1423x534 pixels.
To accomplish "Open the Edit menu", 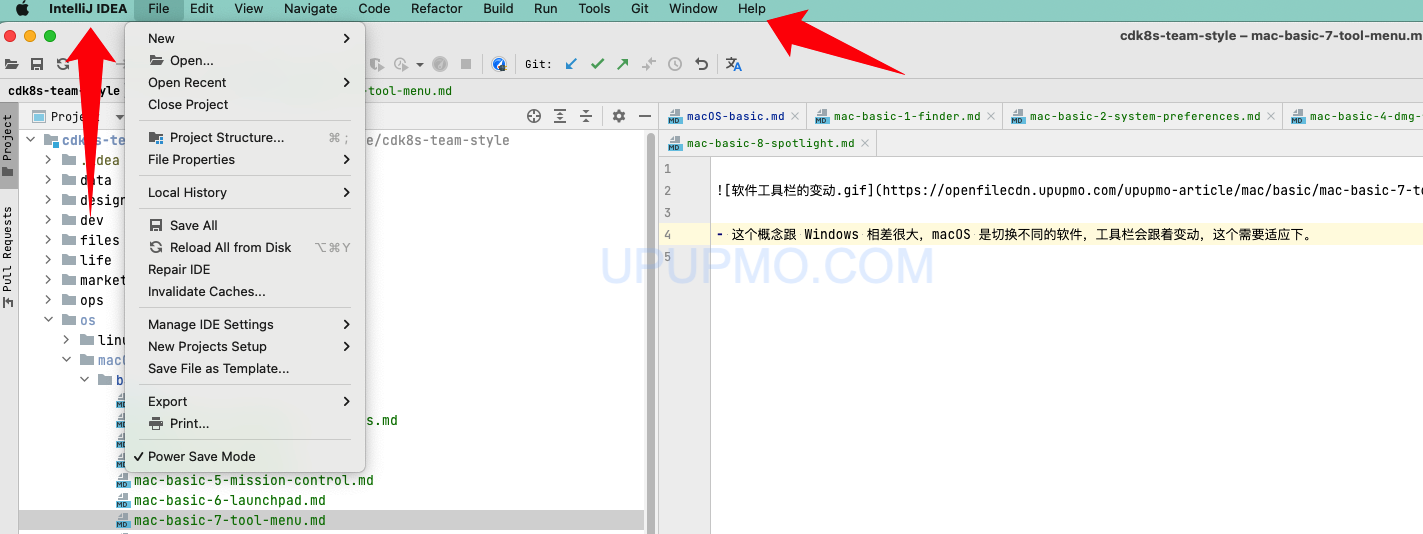I will [x=202, y=9].
